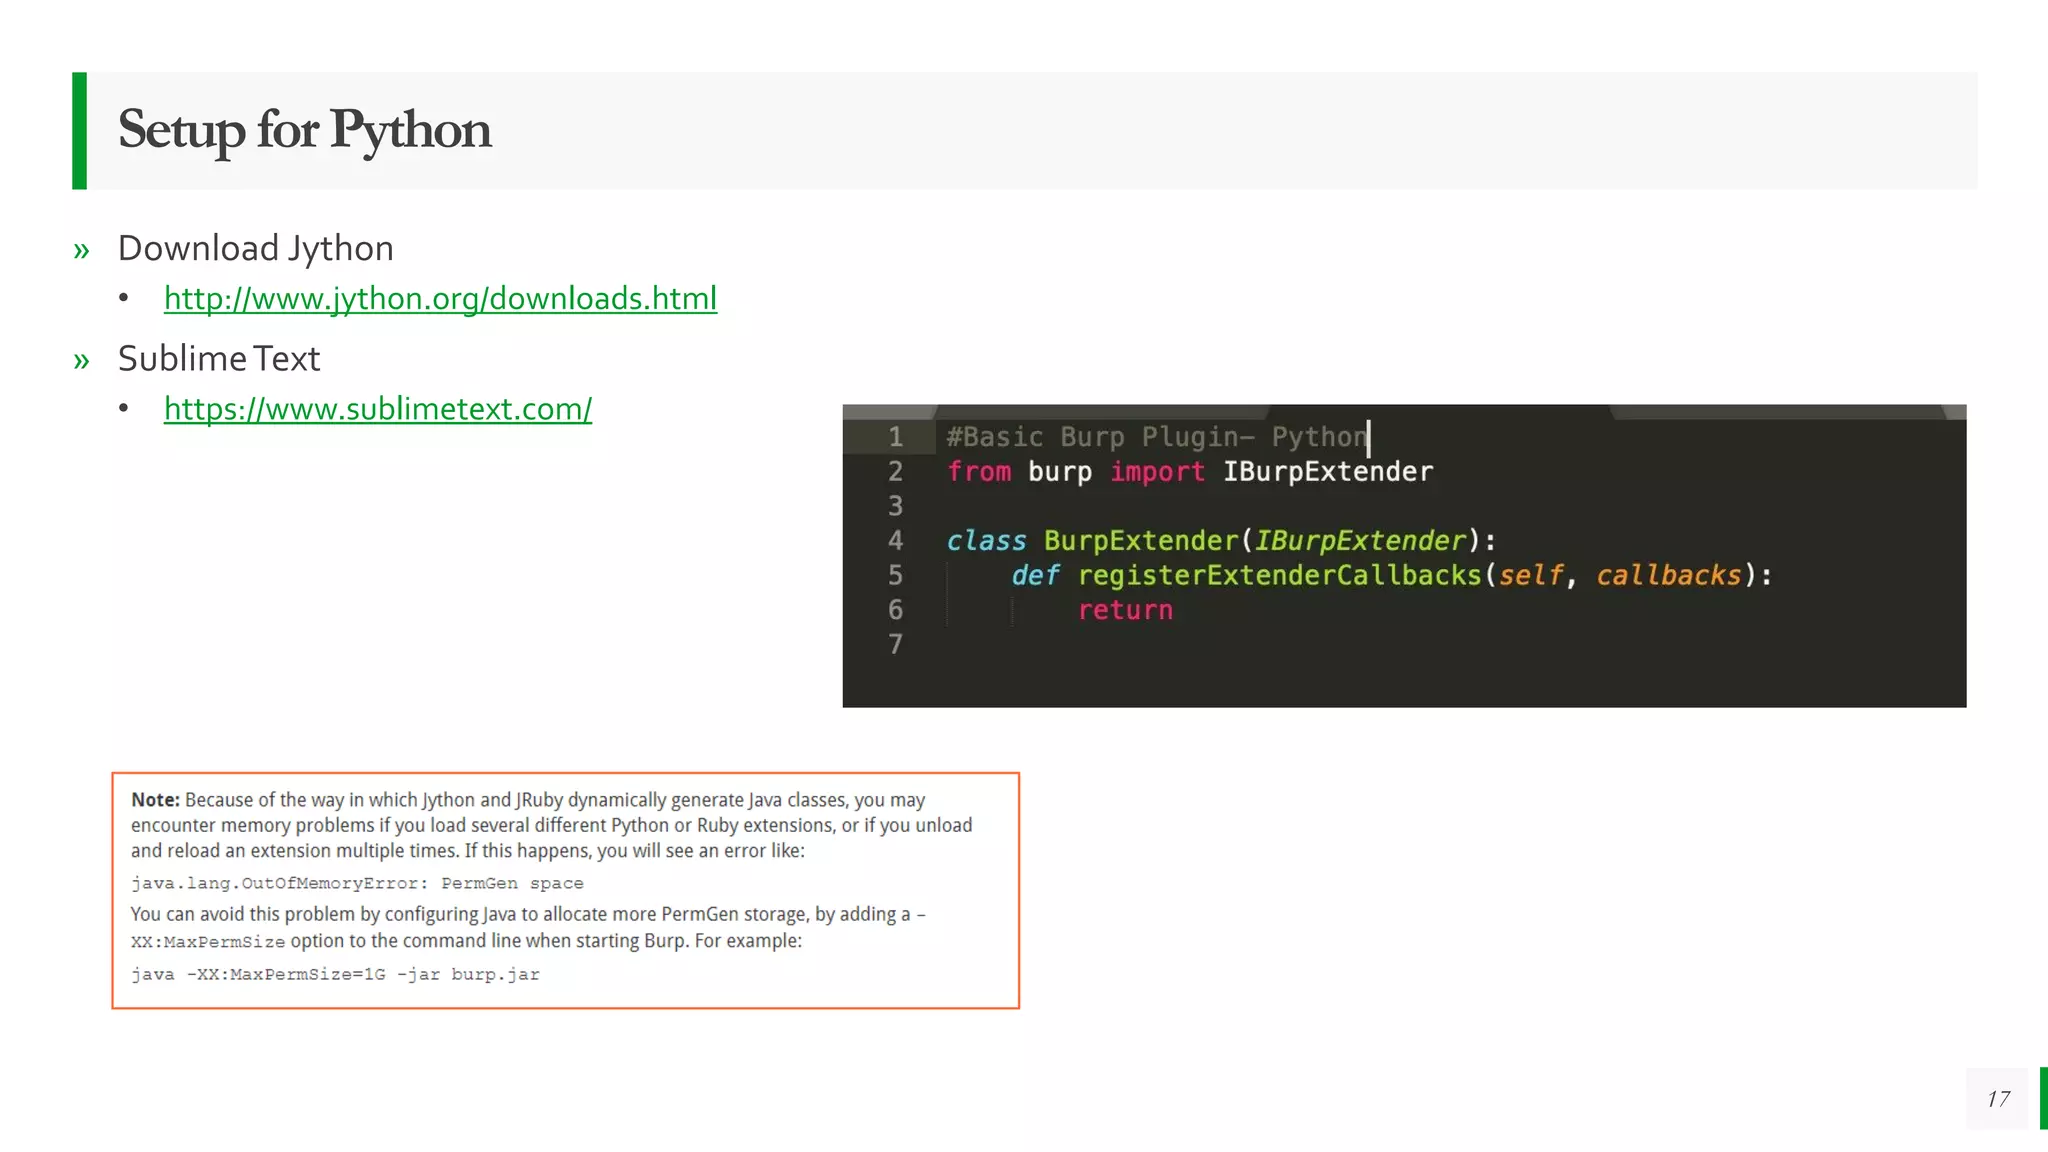Open the sublimetext.com link
Viewport: 2048px width, 1152px height.
[x=378, y=408]
